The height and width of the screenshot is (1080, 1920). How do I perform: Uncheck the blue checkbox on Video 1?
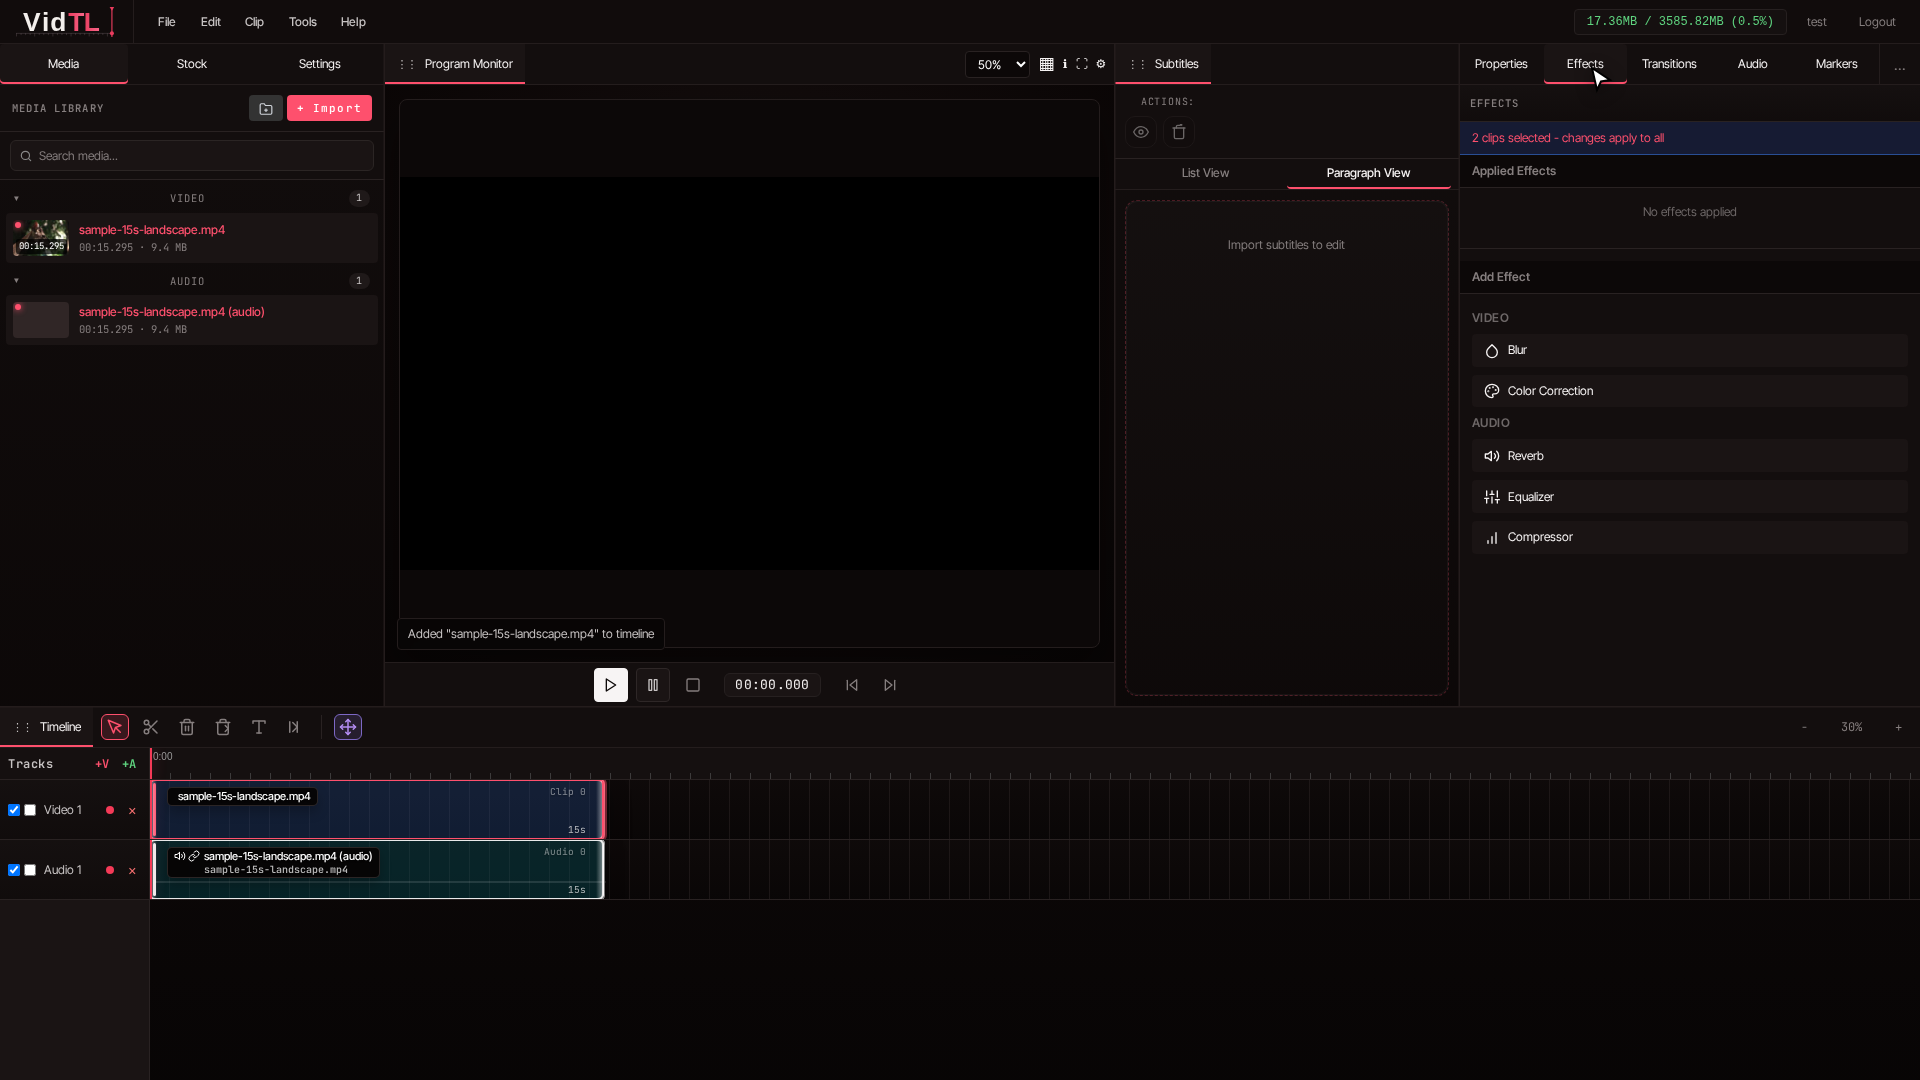14,810
